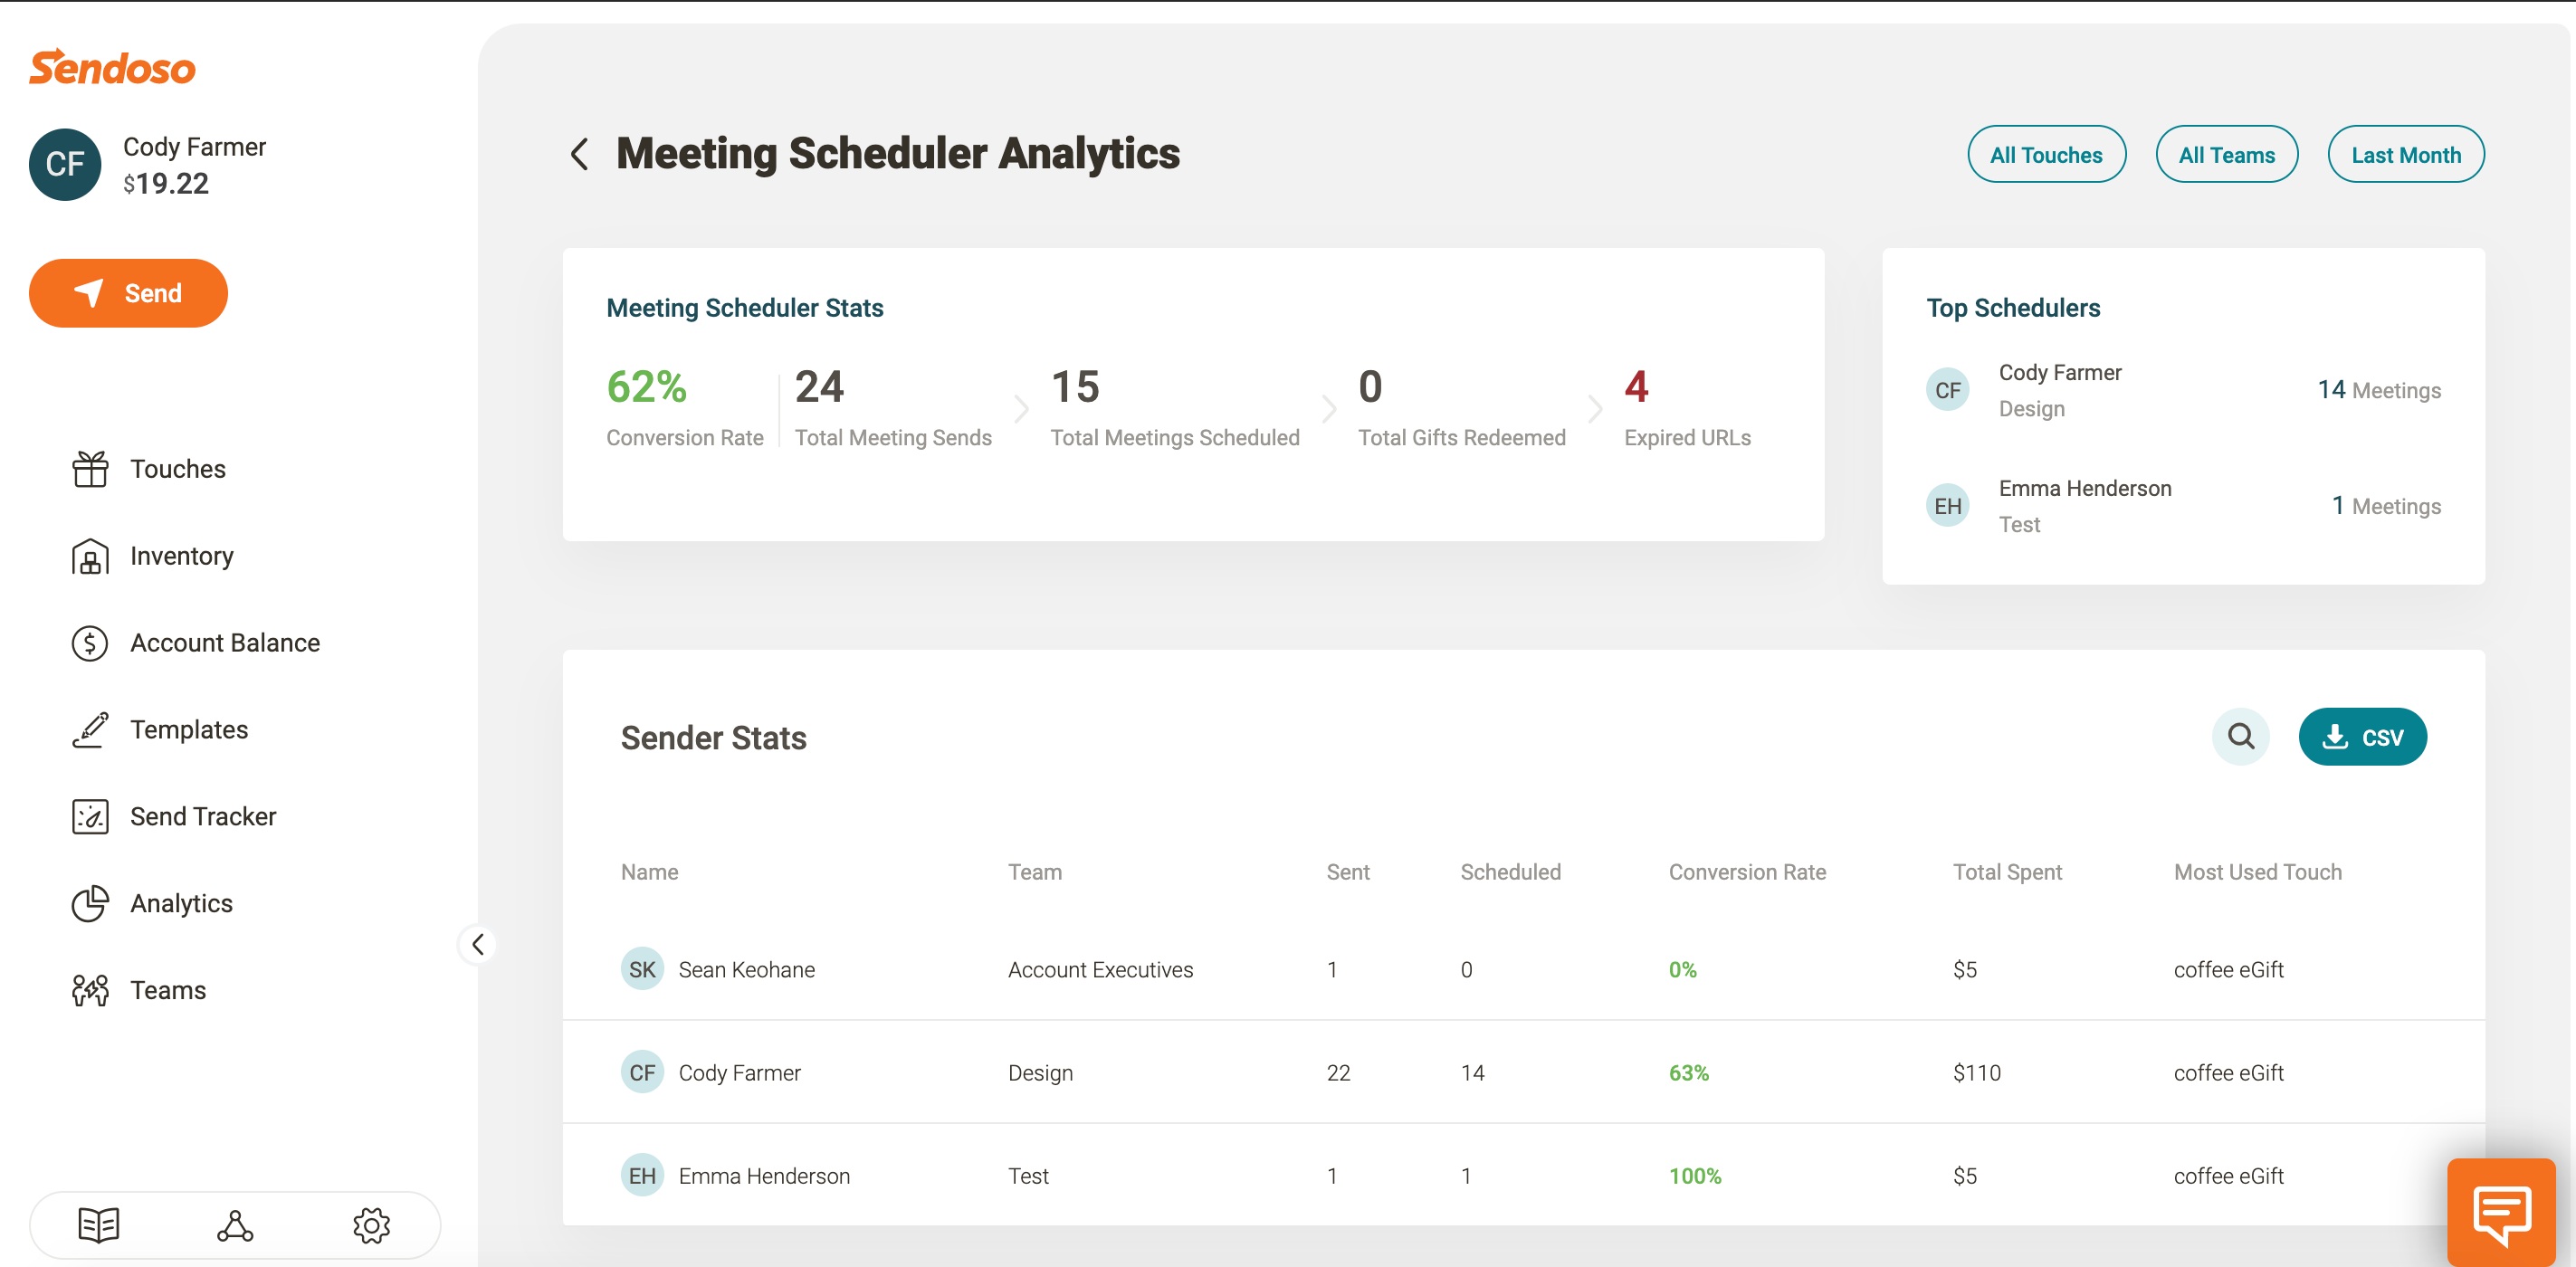Open the Teams people icon

90,990
